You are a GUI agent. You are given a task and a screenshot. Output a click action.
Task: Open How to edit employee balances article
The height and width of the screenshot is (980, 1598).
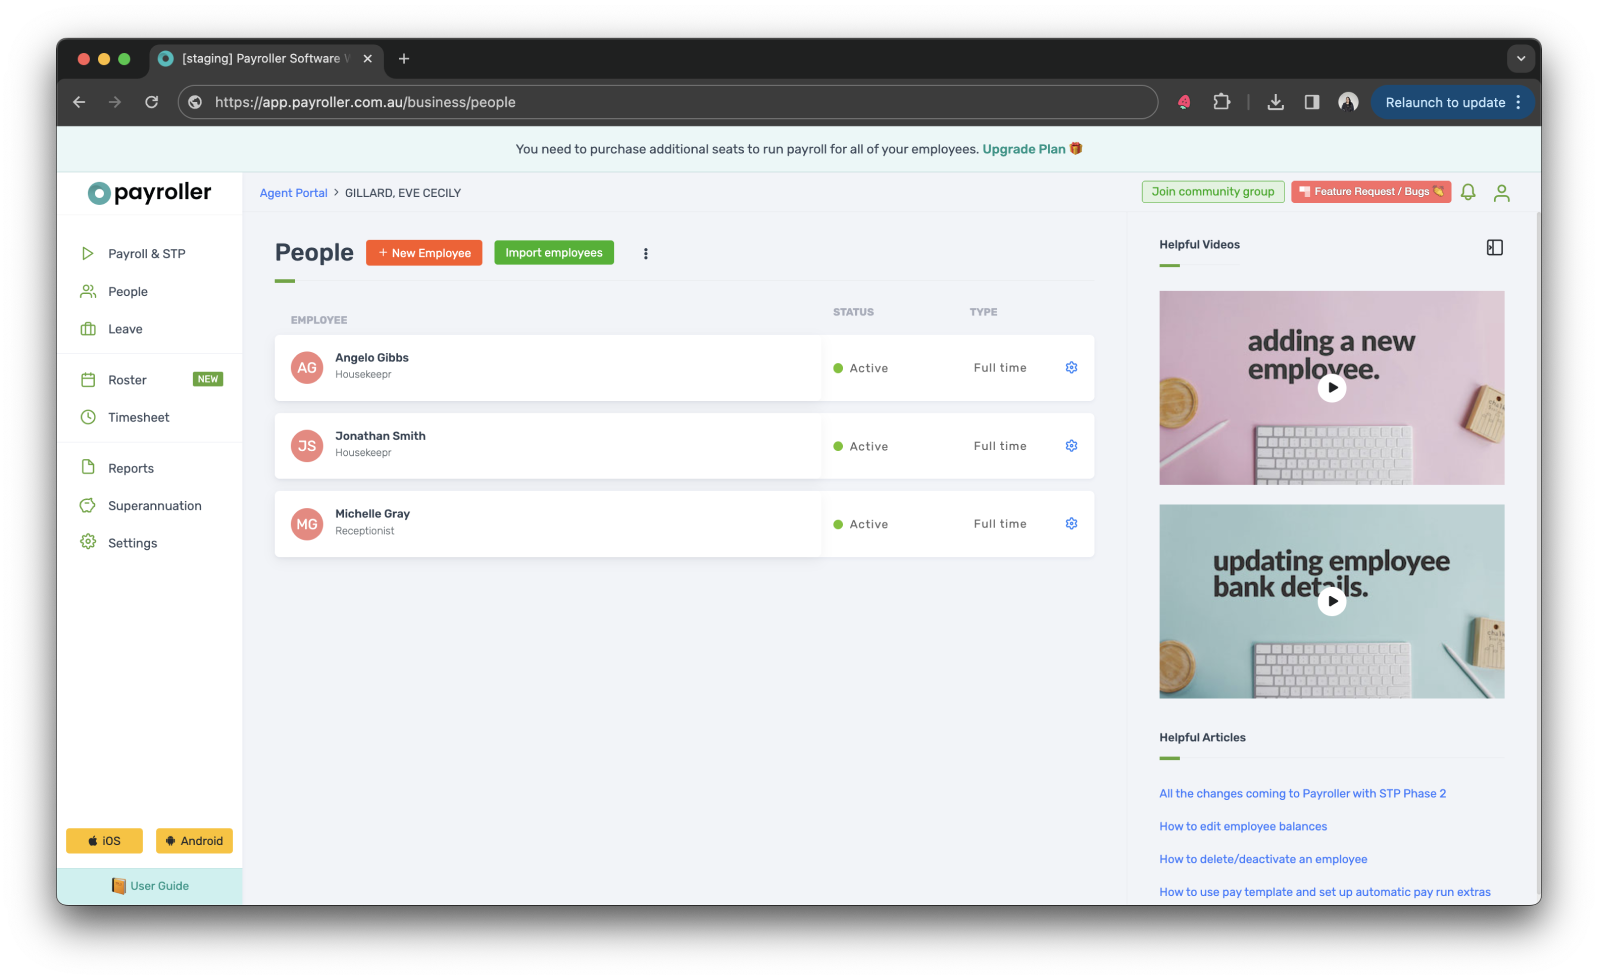[x=1243, y=827]
